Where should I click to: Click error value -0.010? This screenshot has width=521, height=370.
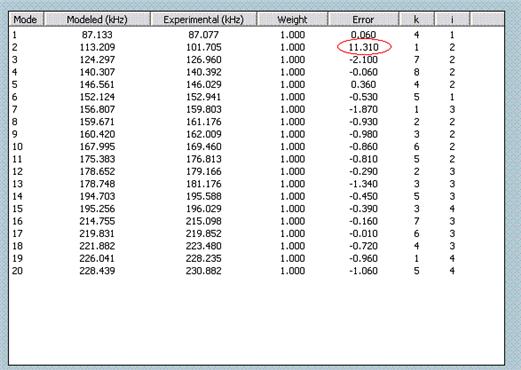[363, 234]
